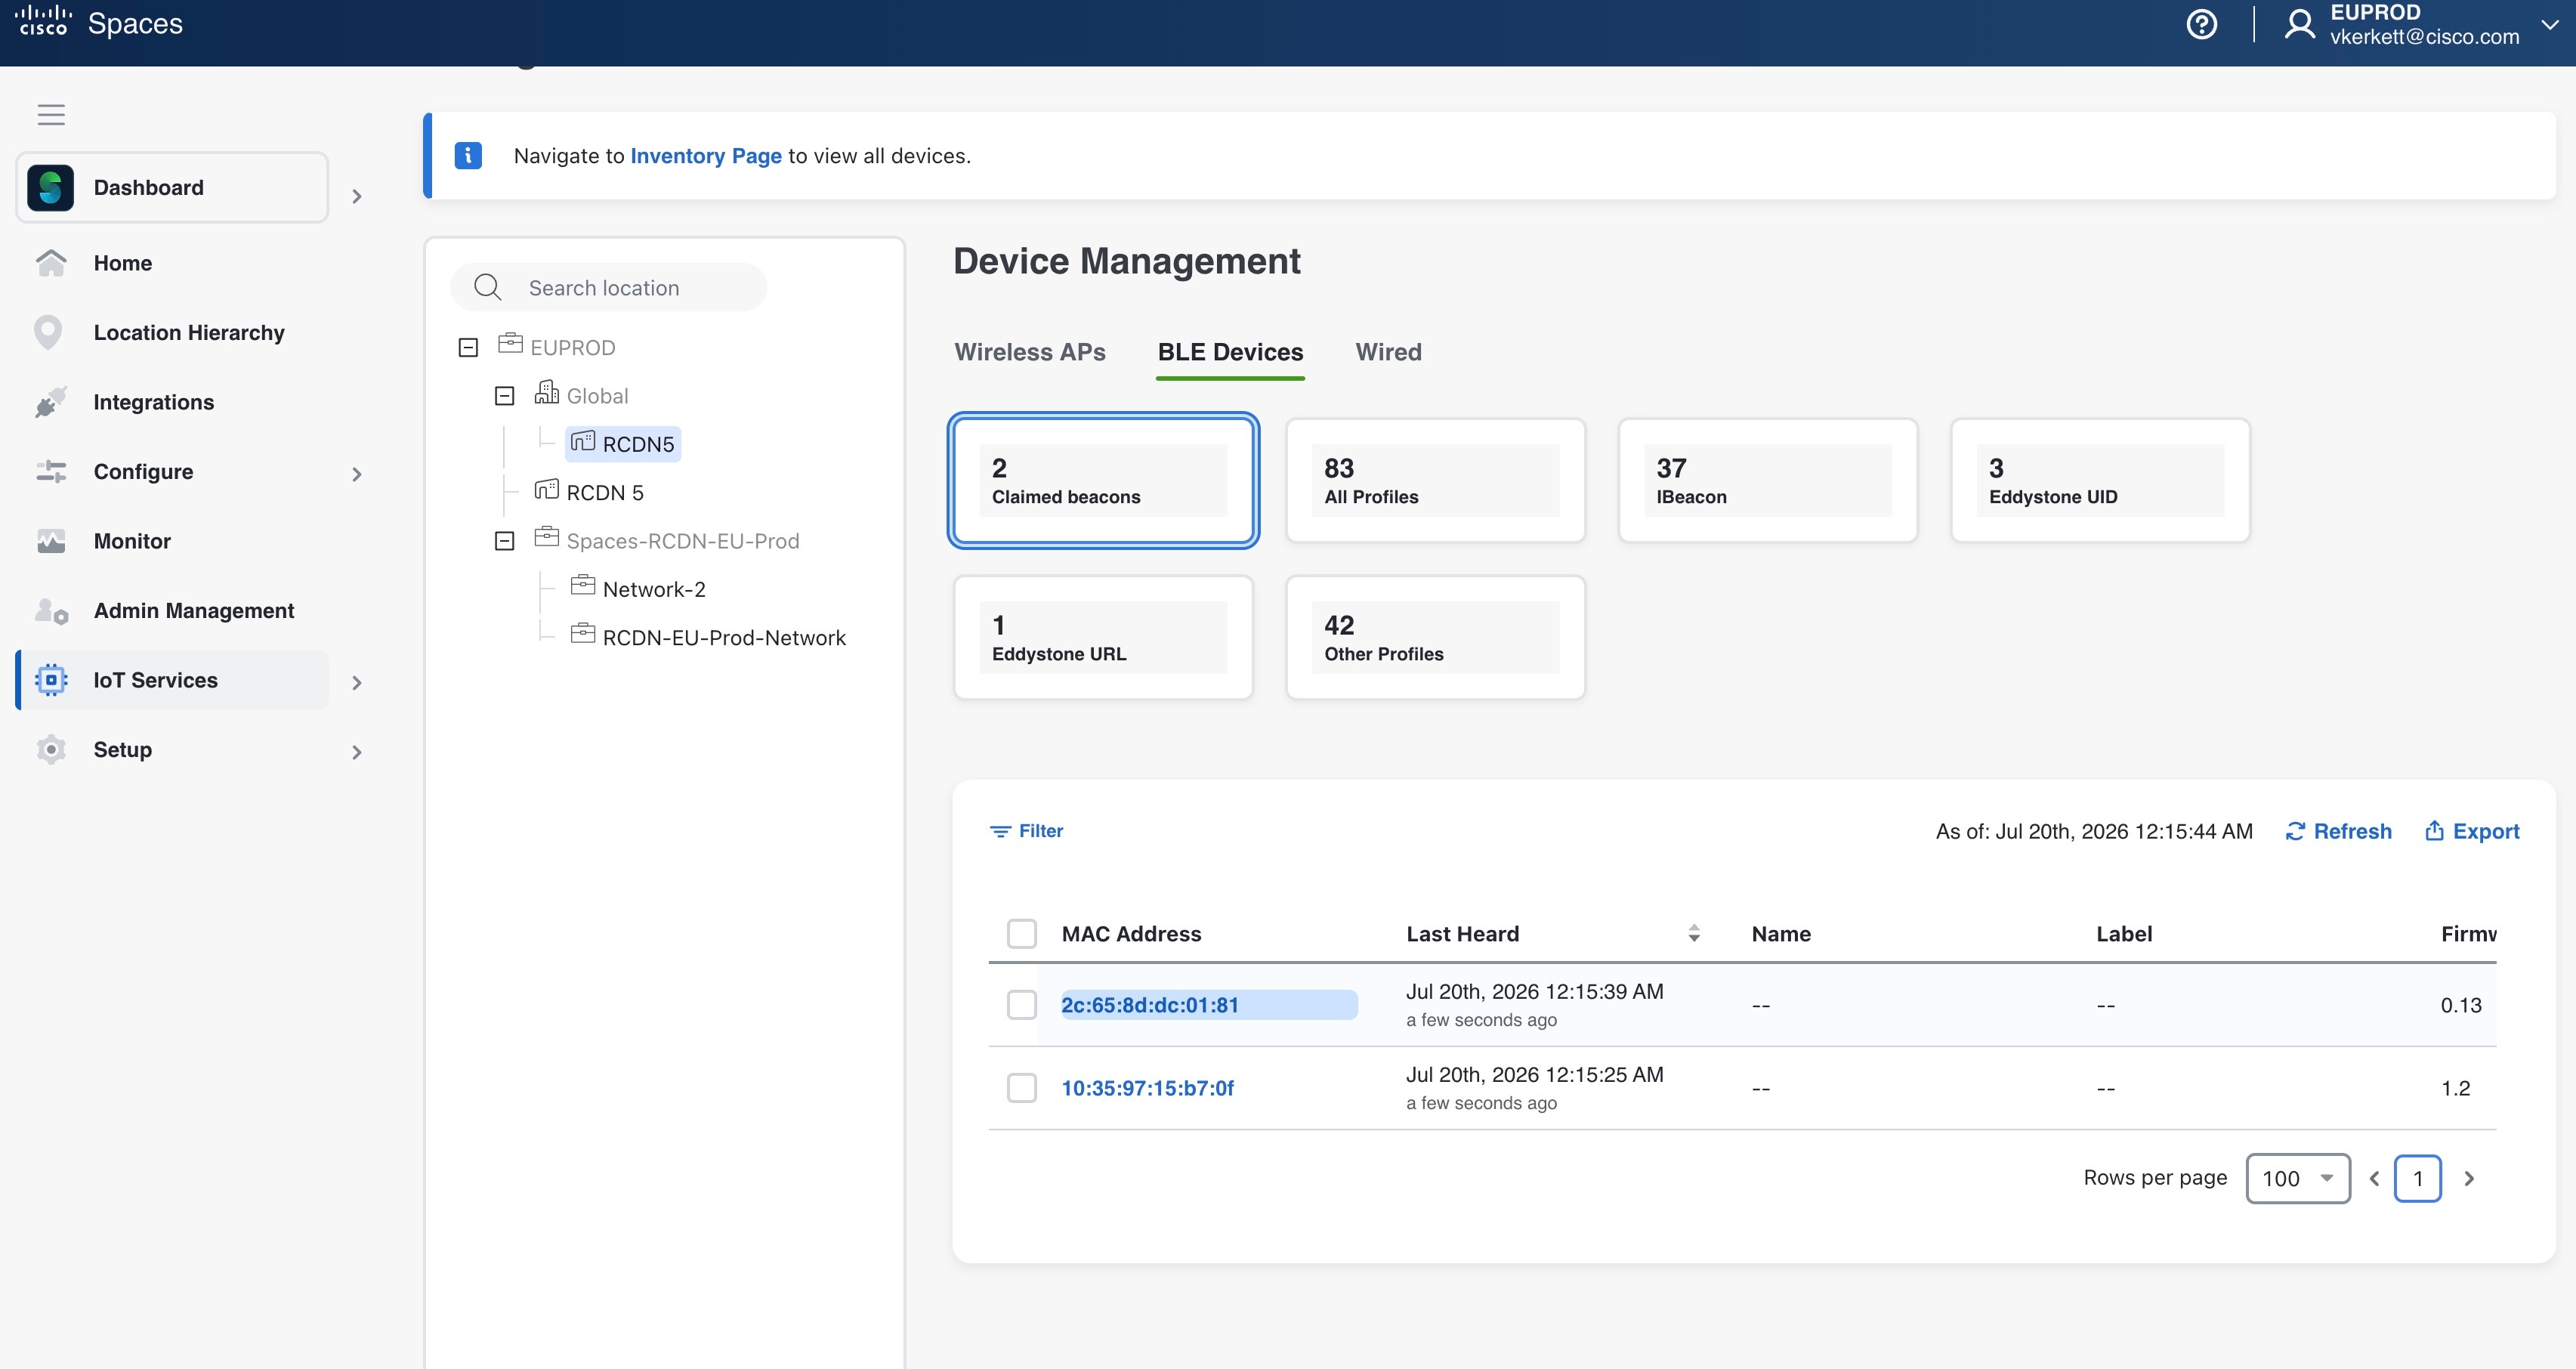Sort by Last Heard column arrows
Image resolution: width=2576 pixels, height=1369 pixels.
(1694, 933)
